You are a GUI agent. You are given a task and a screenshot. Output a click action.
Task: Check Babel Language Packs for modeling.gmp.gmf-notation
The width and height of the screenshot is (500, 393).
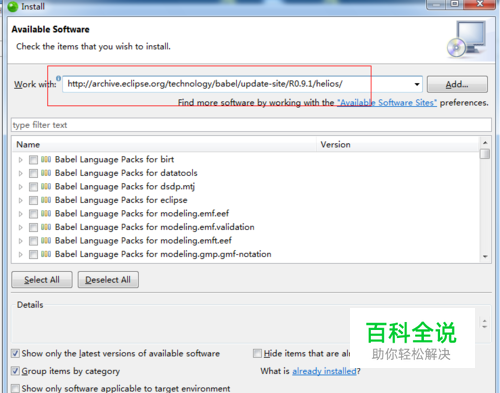point(33,255)
